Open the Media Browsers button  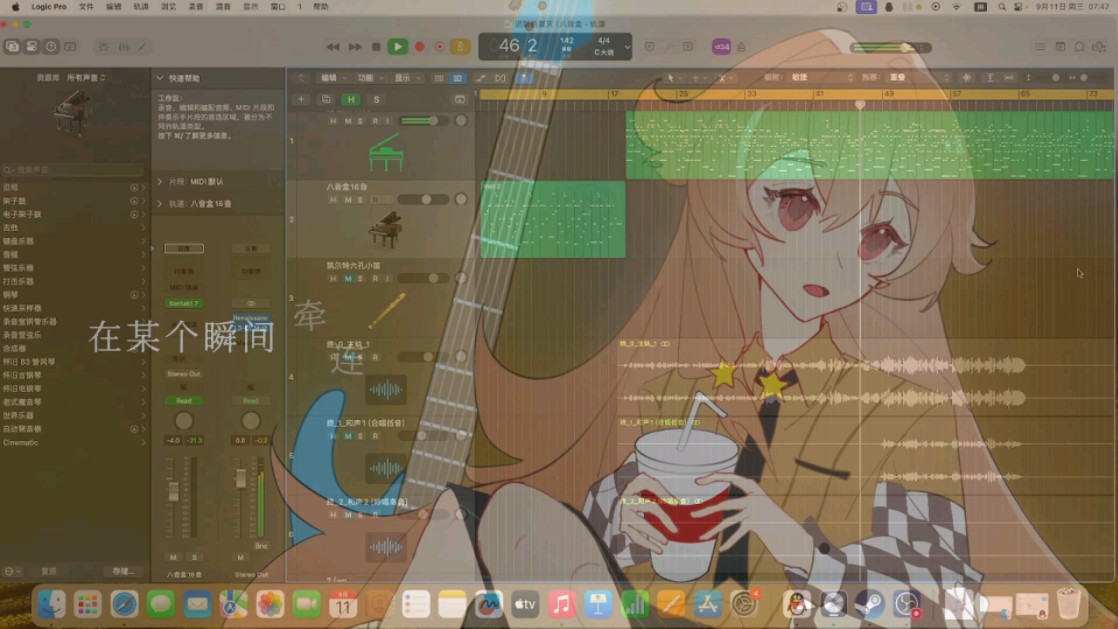pos(1099,47)
